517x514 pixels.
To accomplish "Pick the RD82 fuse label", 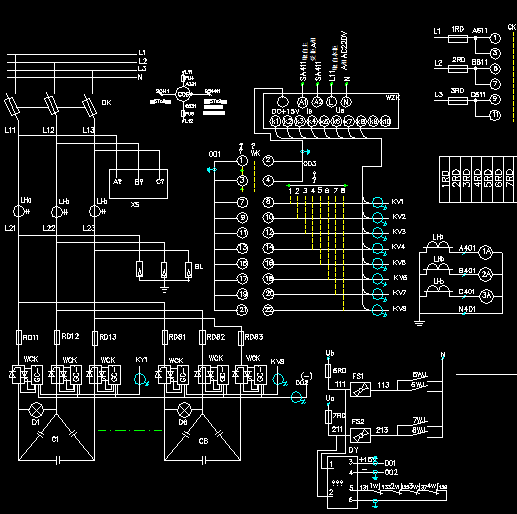I will click(x=216, y=337).
